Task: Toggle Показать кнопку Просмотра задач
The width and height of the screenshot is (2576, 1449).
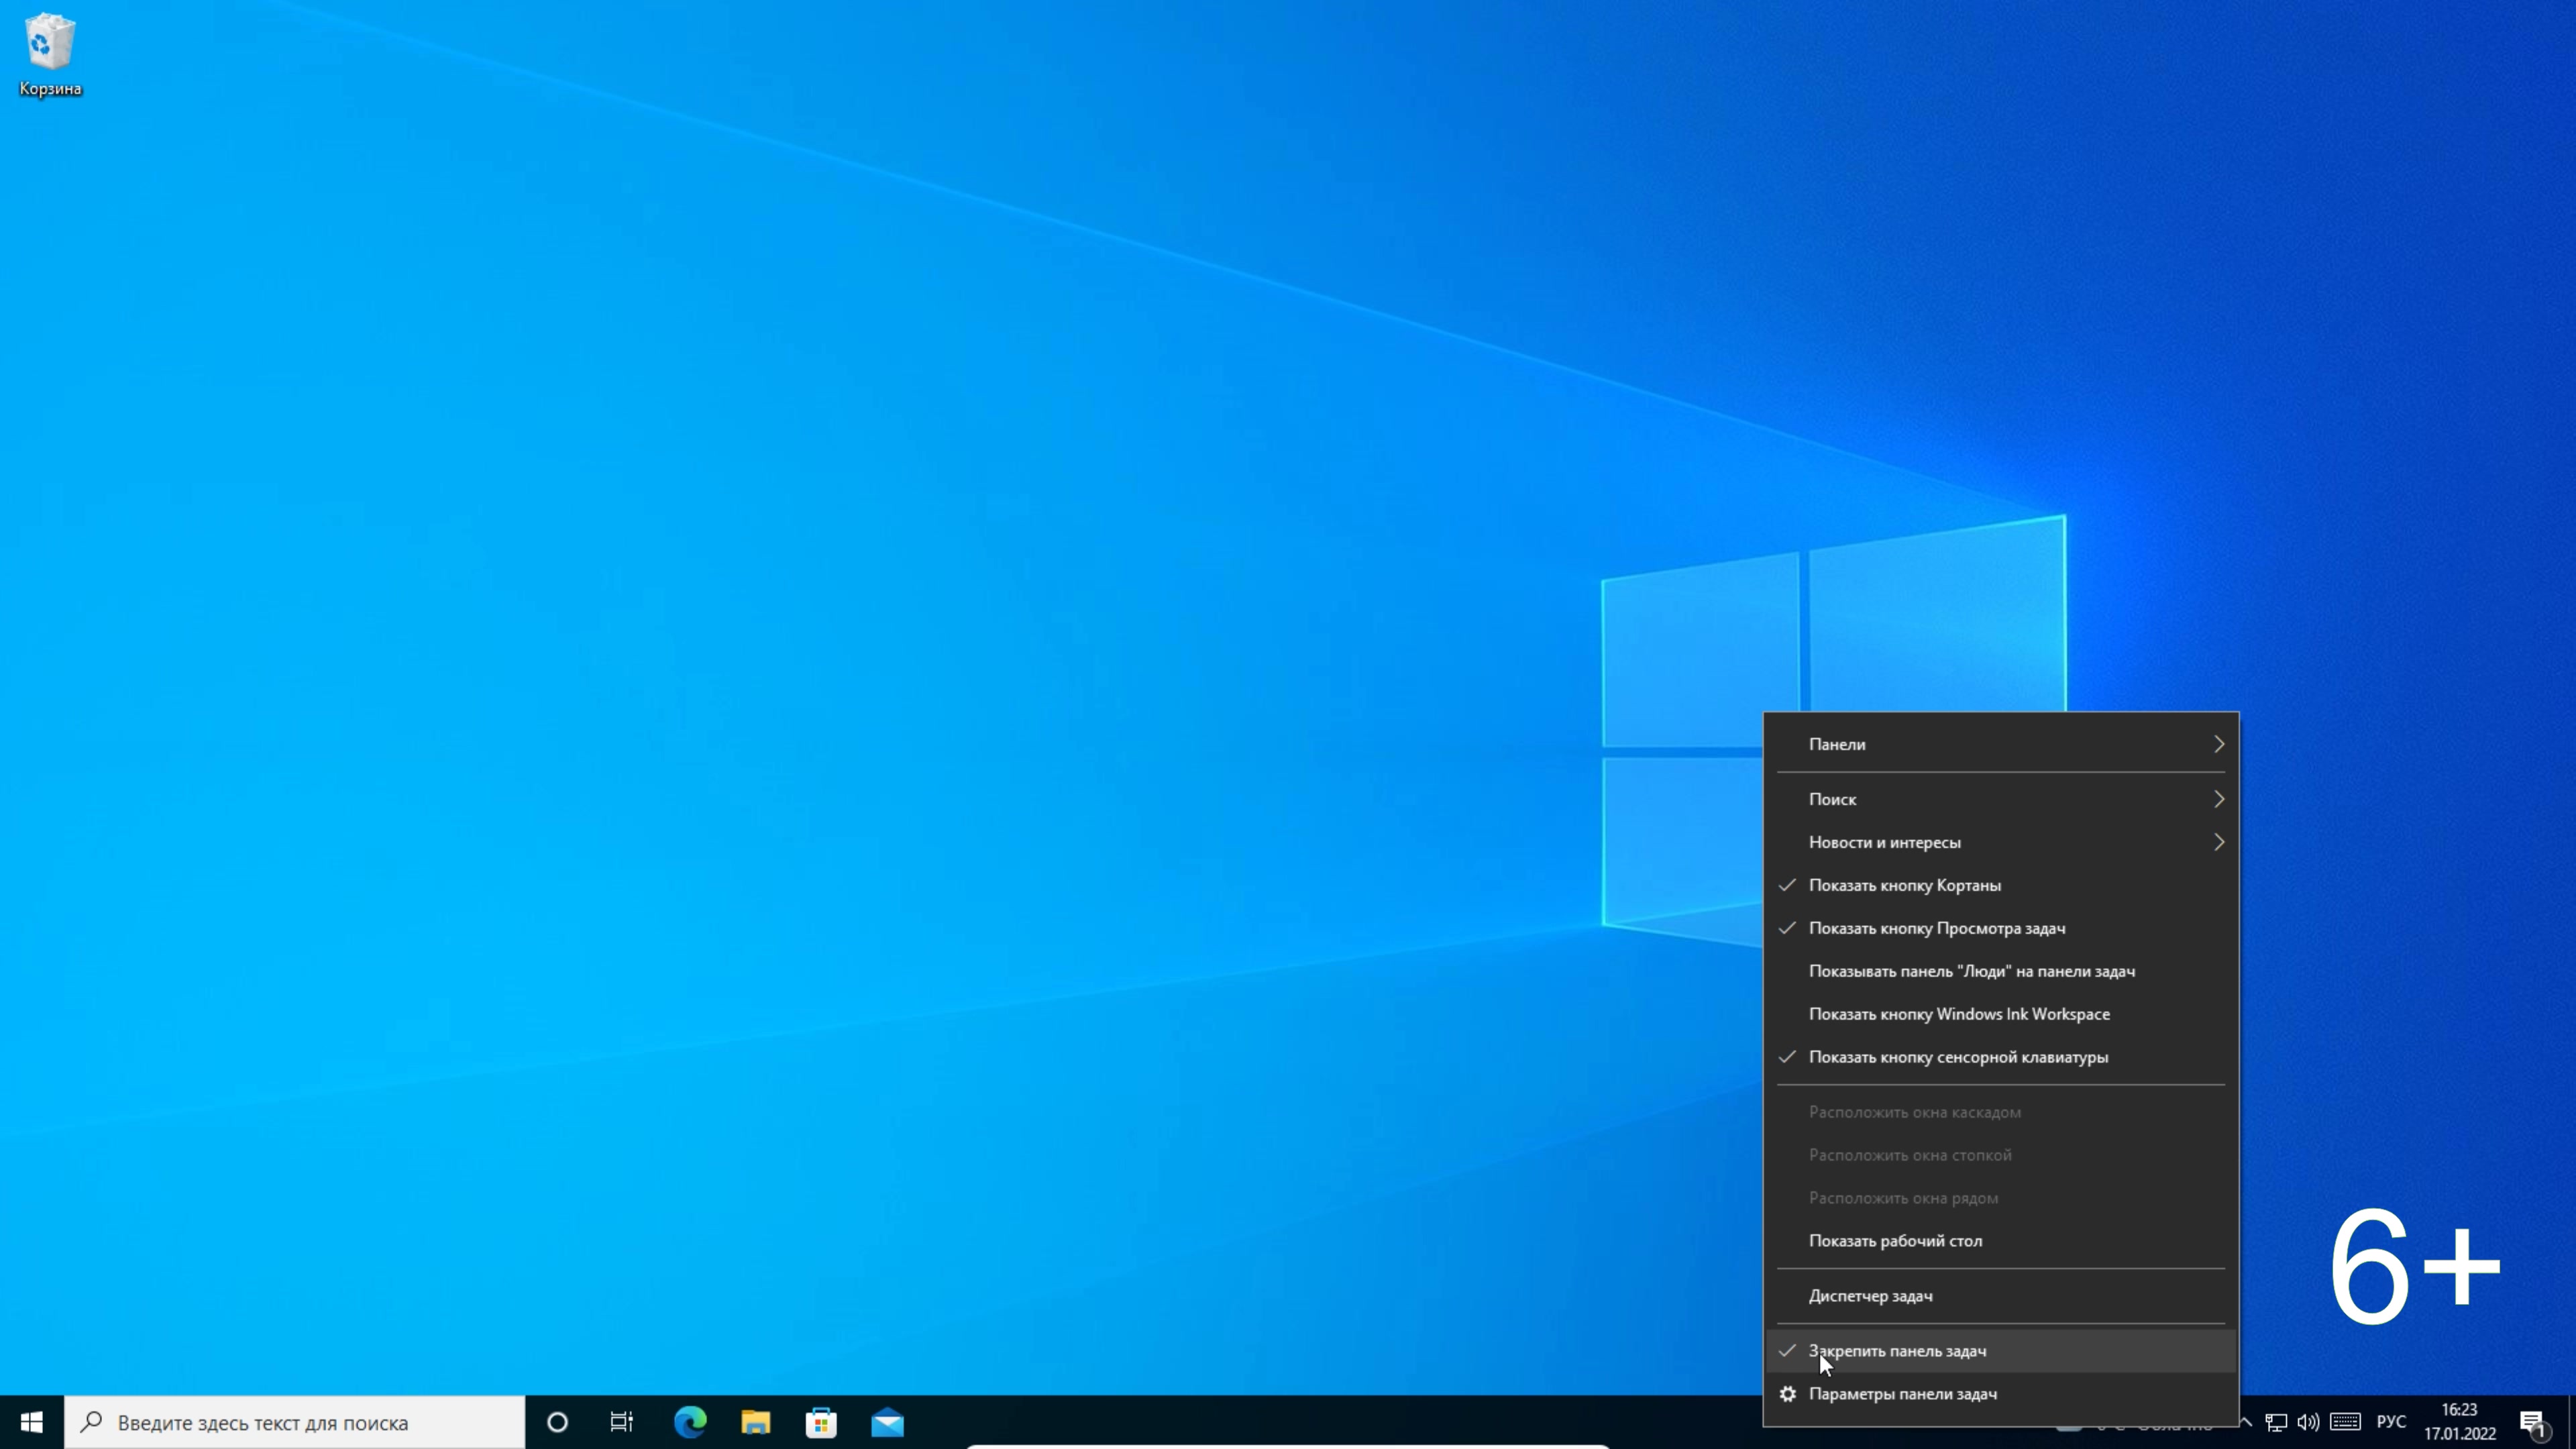Action: click(2001, 928)
